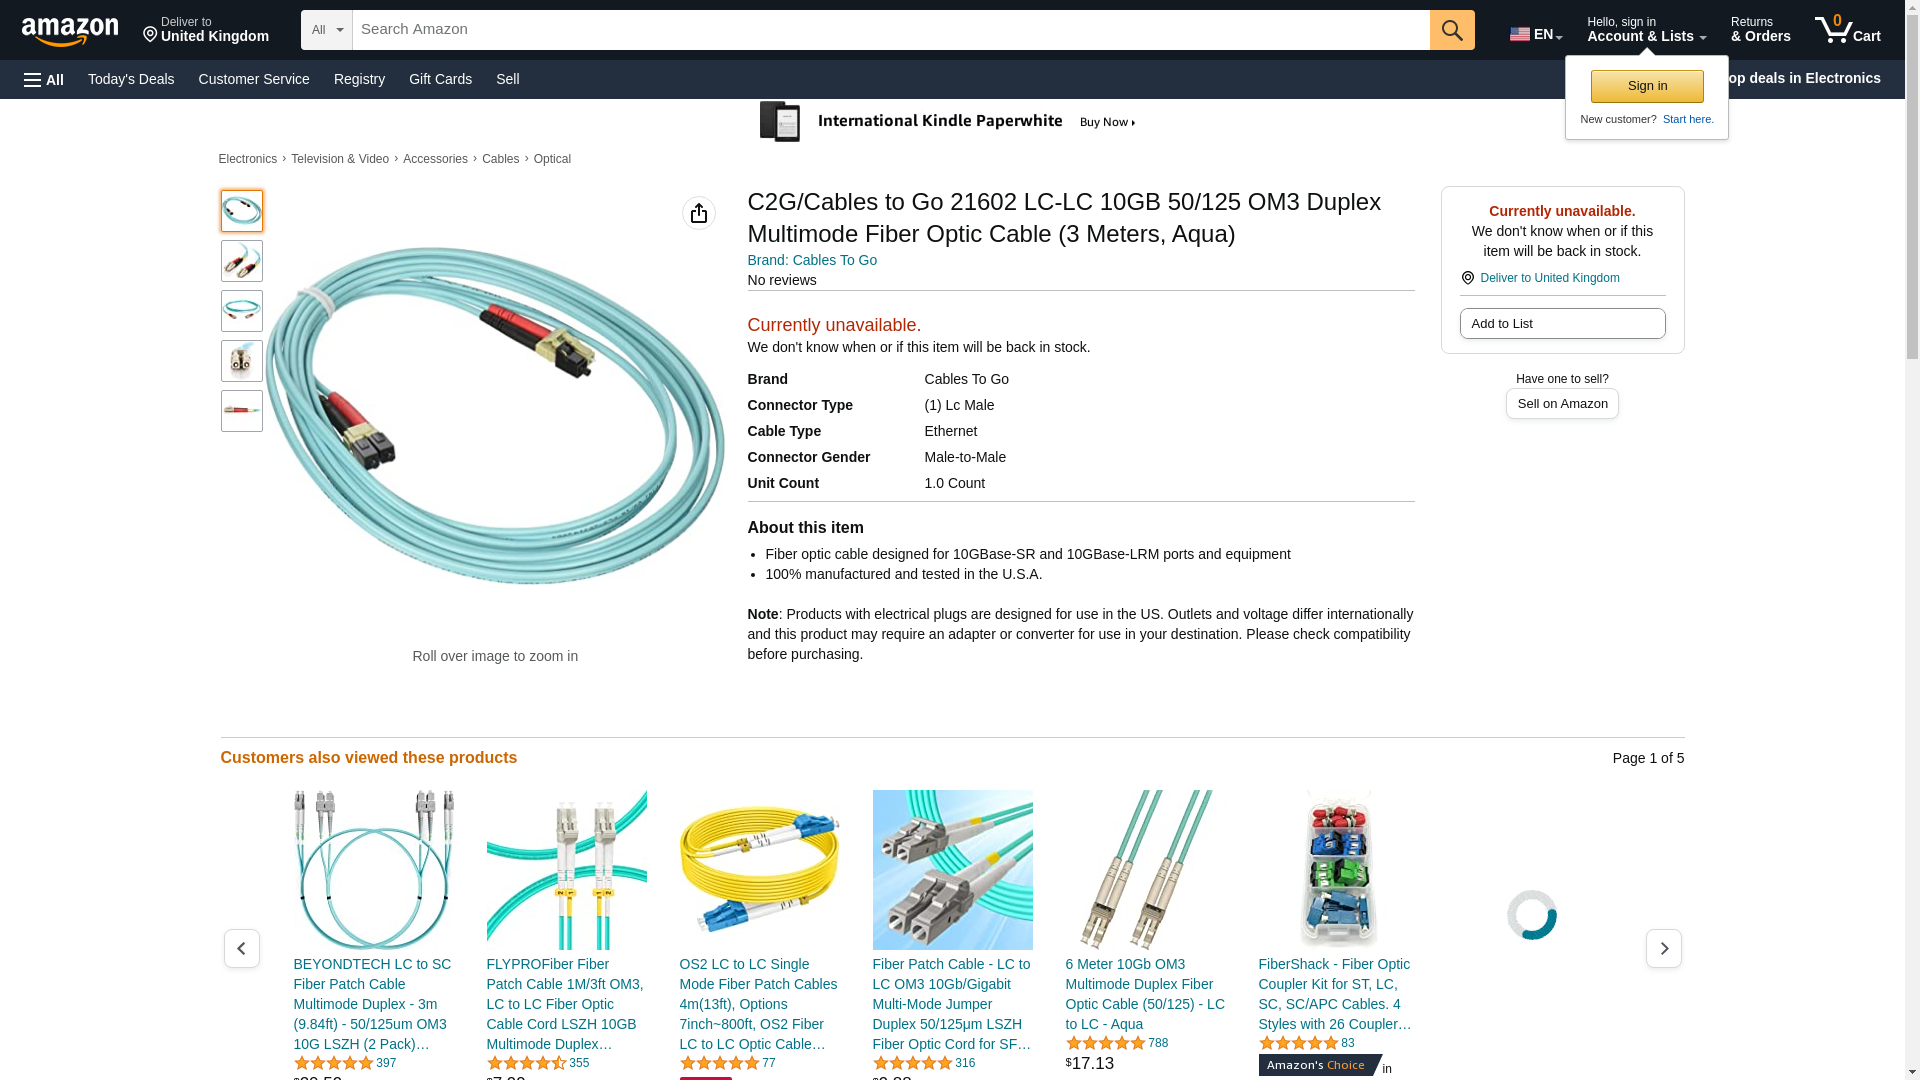
Task: Expand Account & Lists menu
Action: 1646,30
